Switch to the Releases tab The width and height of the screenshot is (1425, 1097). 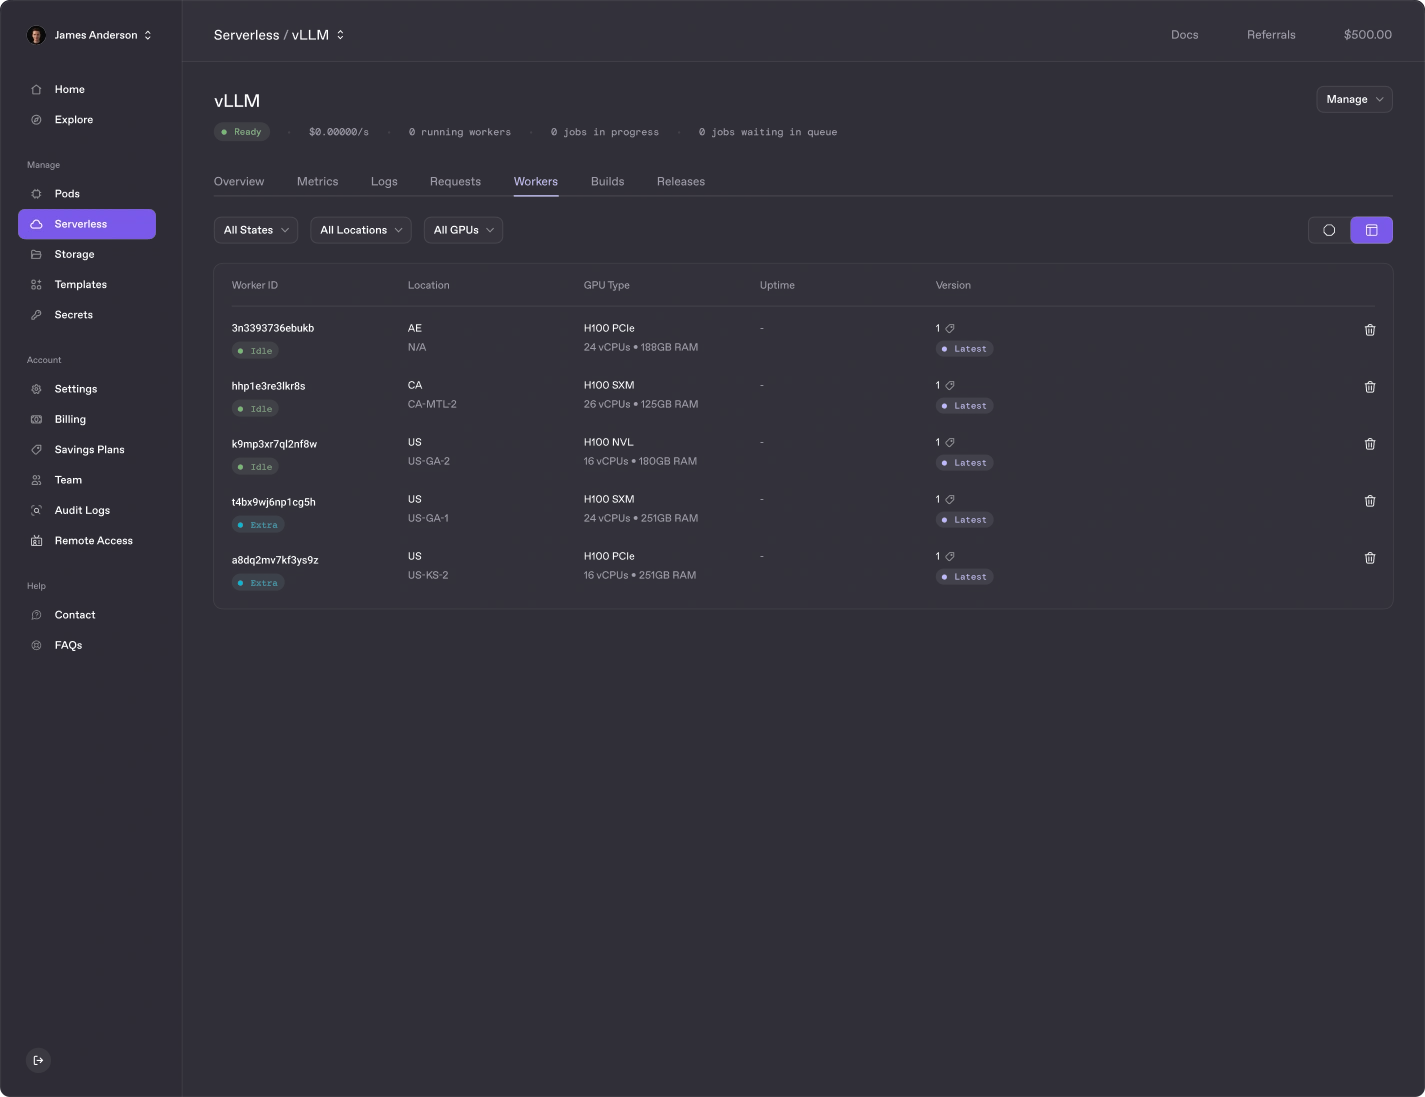point(681,182)
